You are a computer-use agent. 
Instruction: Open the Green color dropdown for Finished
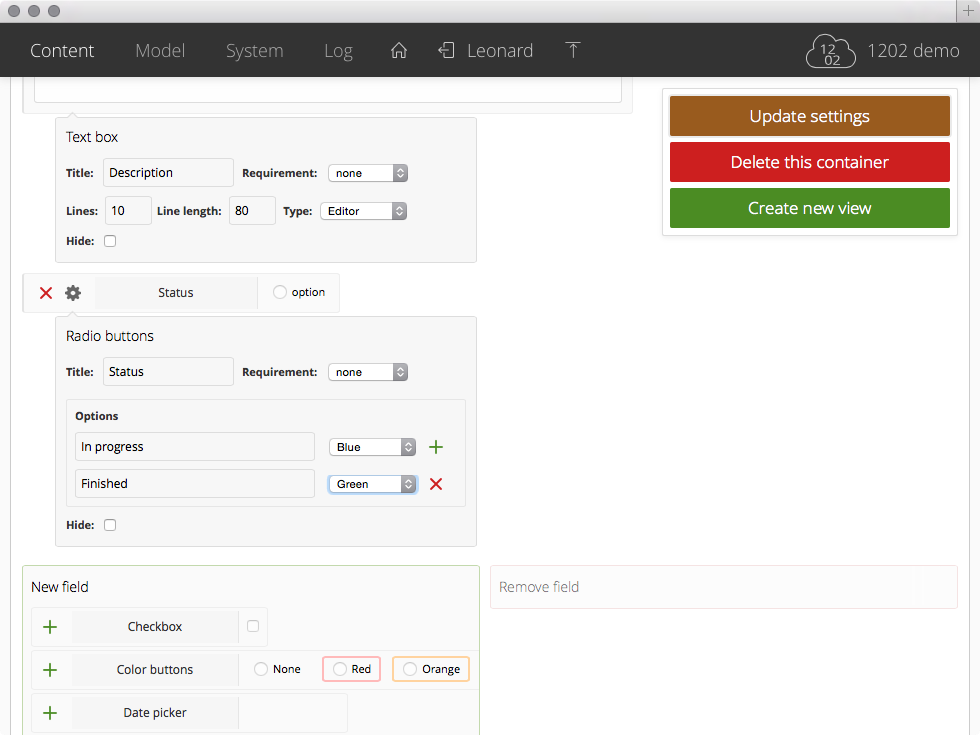coord(372,484)
